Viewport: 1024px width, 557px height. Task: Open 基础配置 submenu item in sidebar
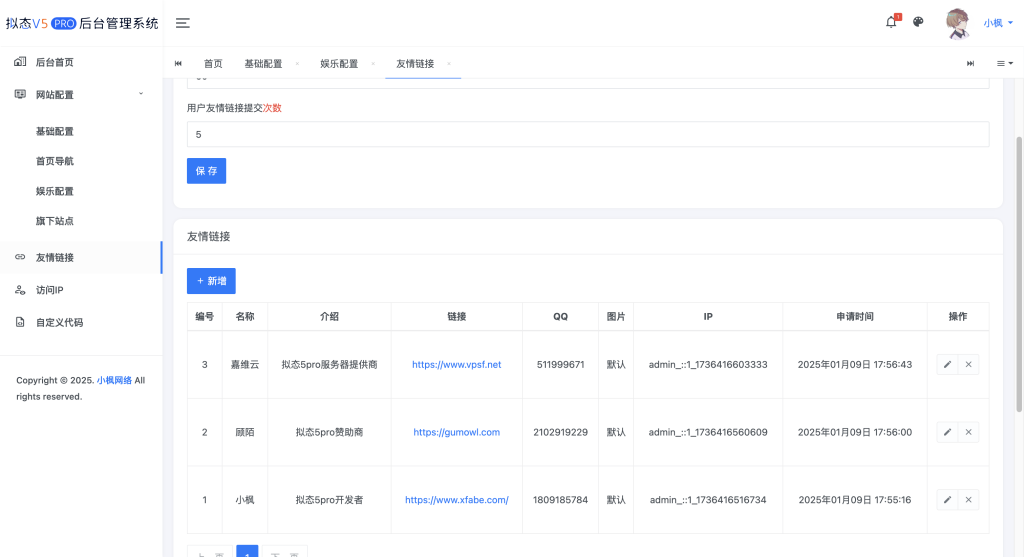55,131
